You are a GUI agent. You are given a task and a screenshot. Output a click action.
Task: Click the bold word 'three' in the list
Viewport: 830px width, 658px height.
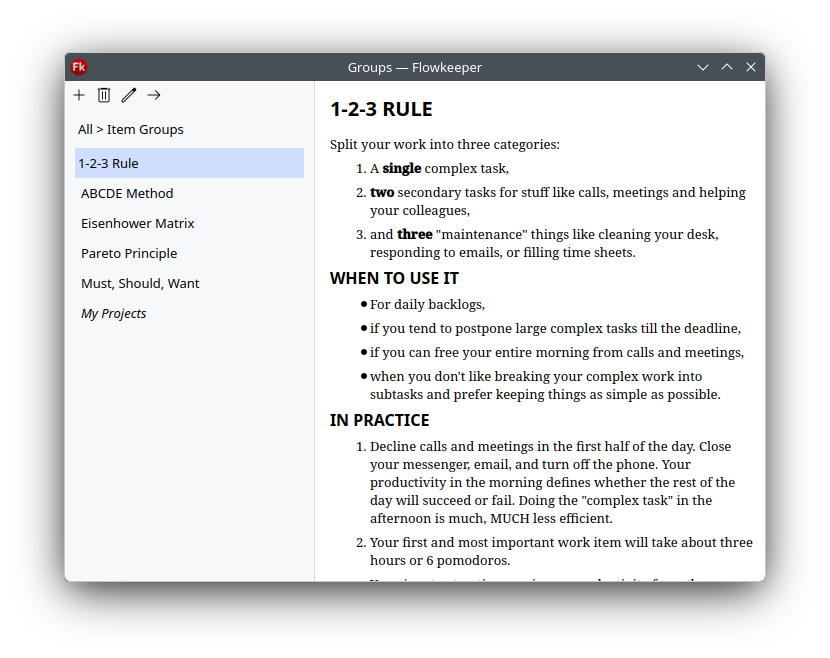click(x=415, y=234)
